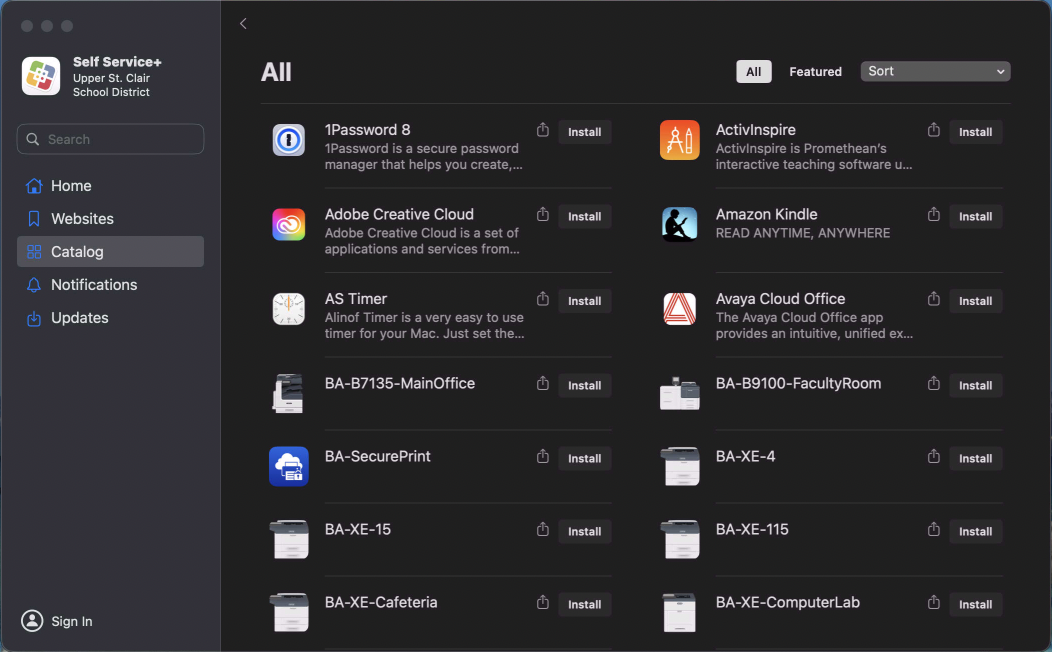Go to the Updates section
The height and width of the screenshot is (652, 1052).
[x=80, y=318]
